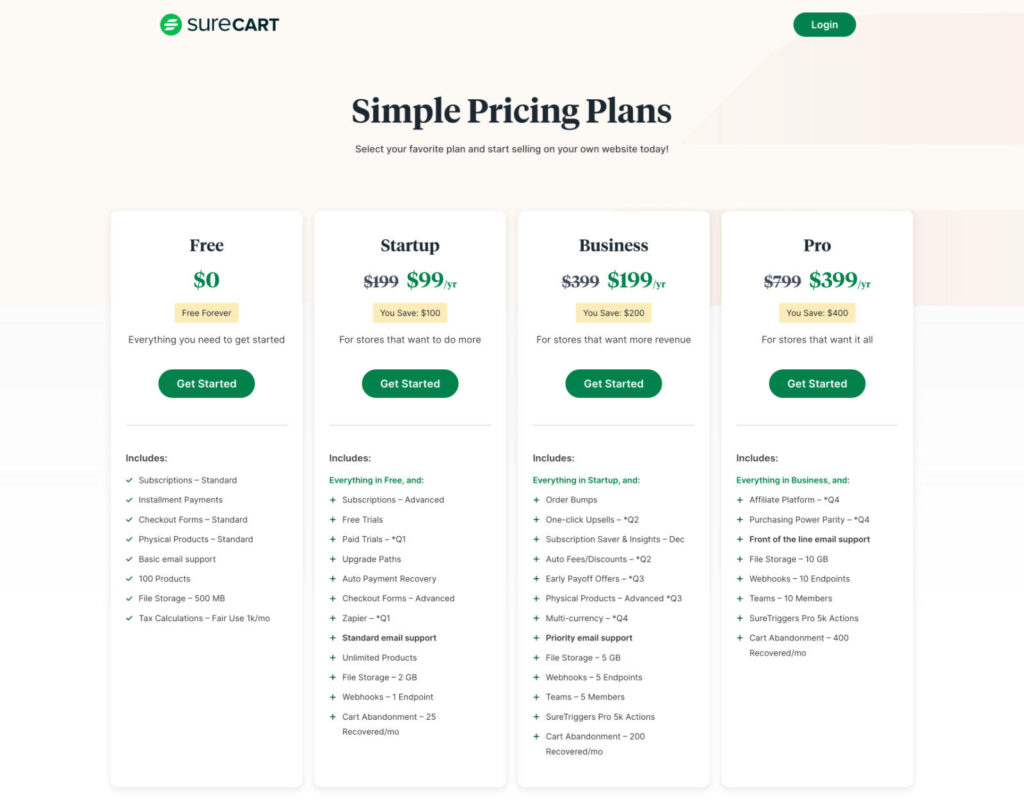Click the plus icon beside Free Trials

333,520
